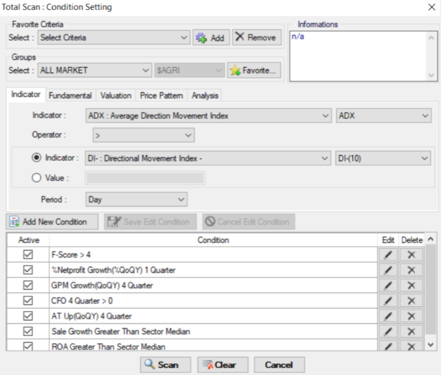Open the Select Criteria dropdown
Image resolution: width=441 pixels, height=375 pixels.
point(113,38)
